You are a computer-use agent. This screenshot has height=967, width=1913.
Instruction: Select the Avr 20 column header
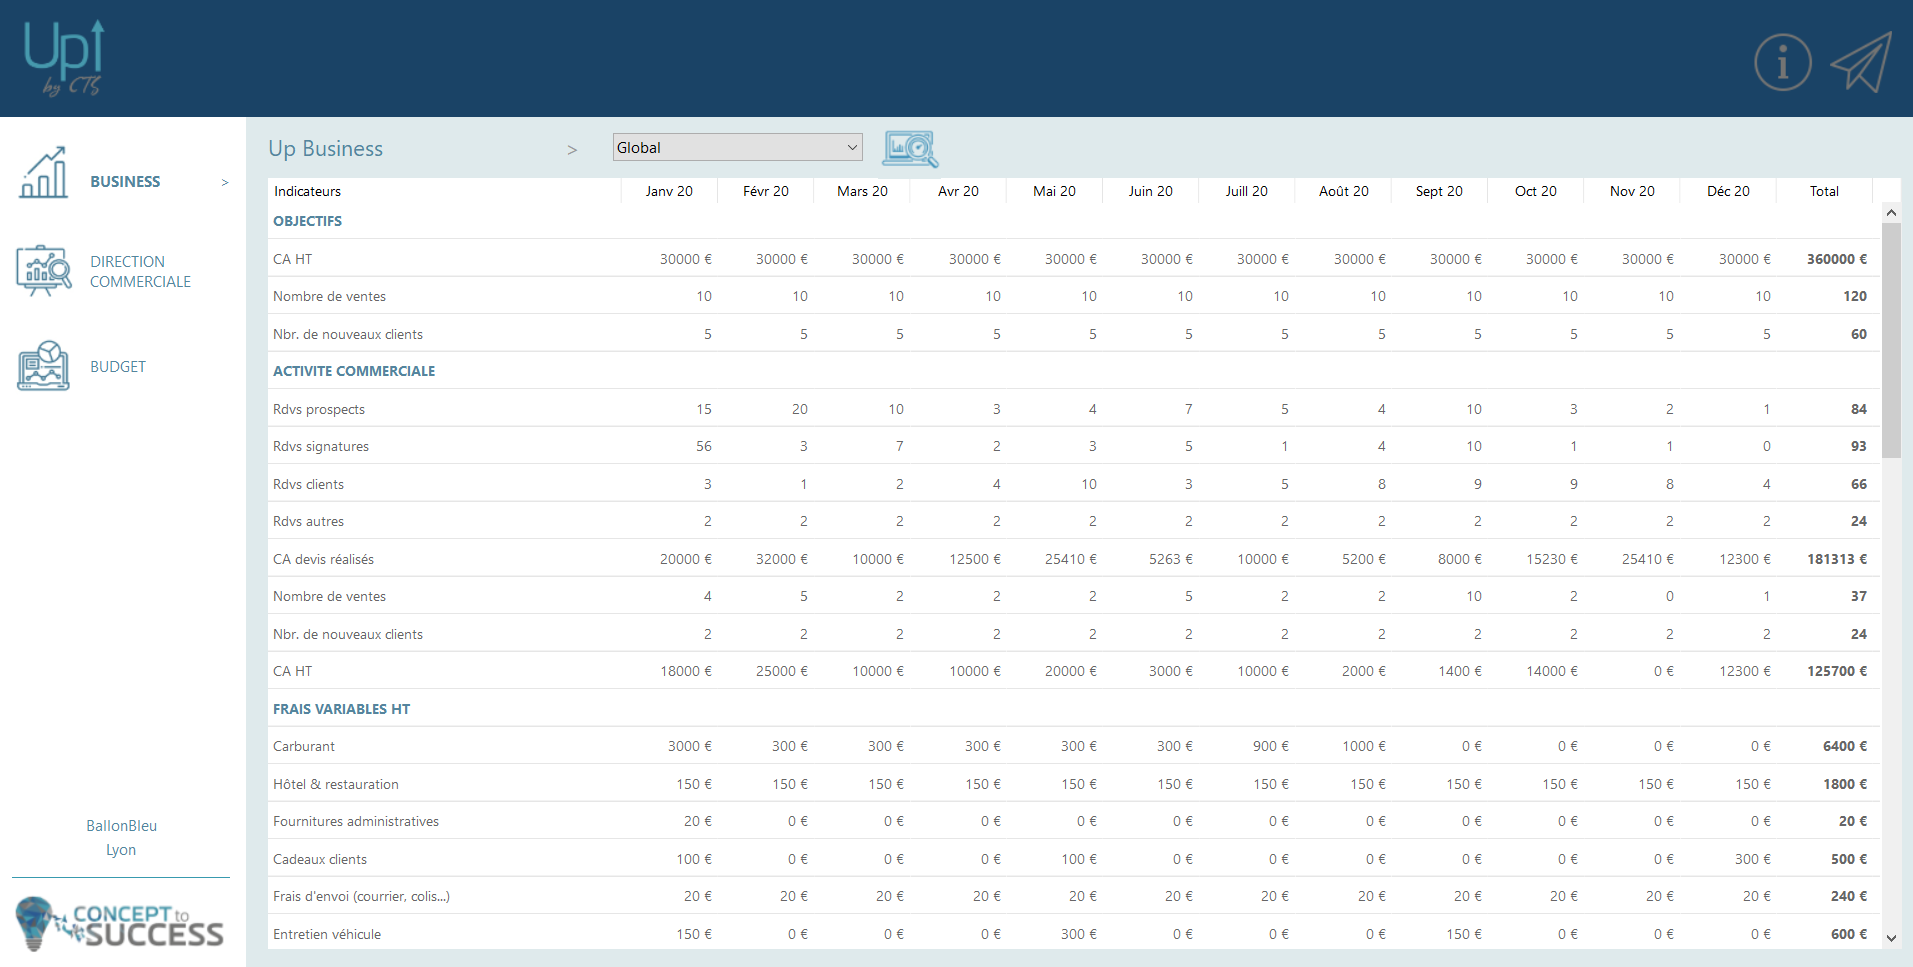click(958, 191)
